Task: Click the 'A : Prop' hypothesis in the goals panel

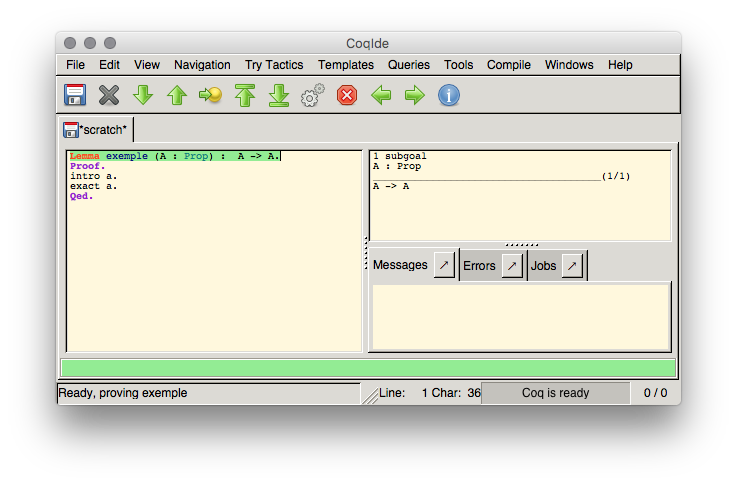Action: click(x=397, y=166)
